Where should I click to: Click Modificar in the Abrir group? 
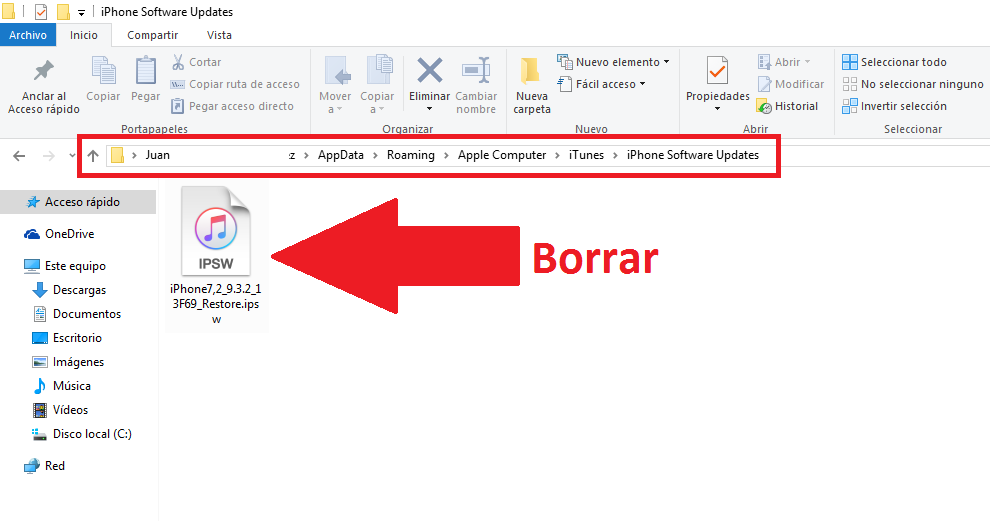pyautogui.click(x=790, y=84)
